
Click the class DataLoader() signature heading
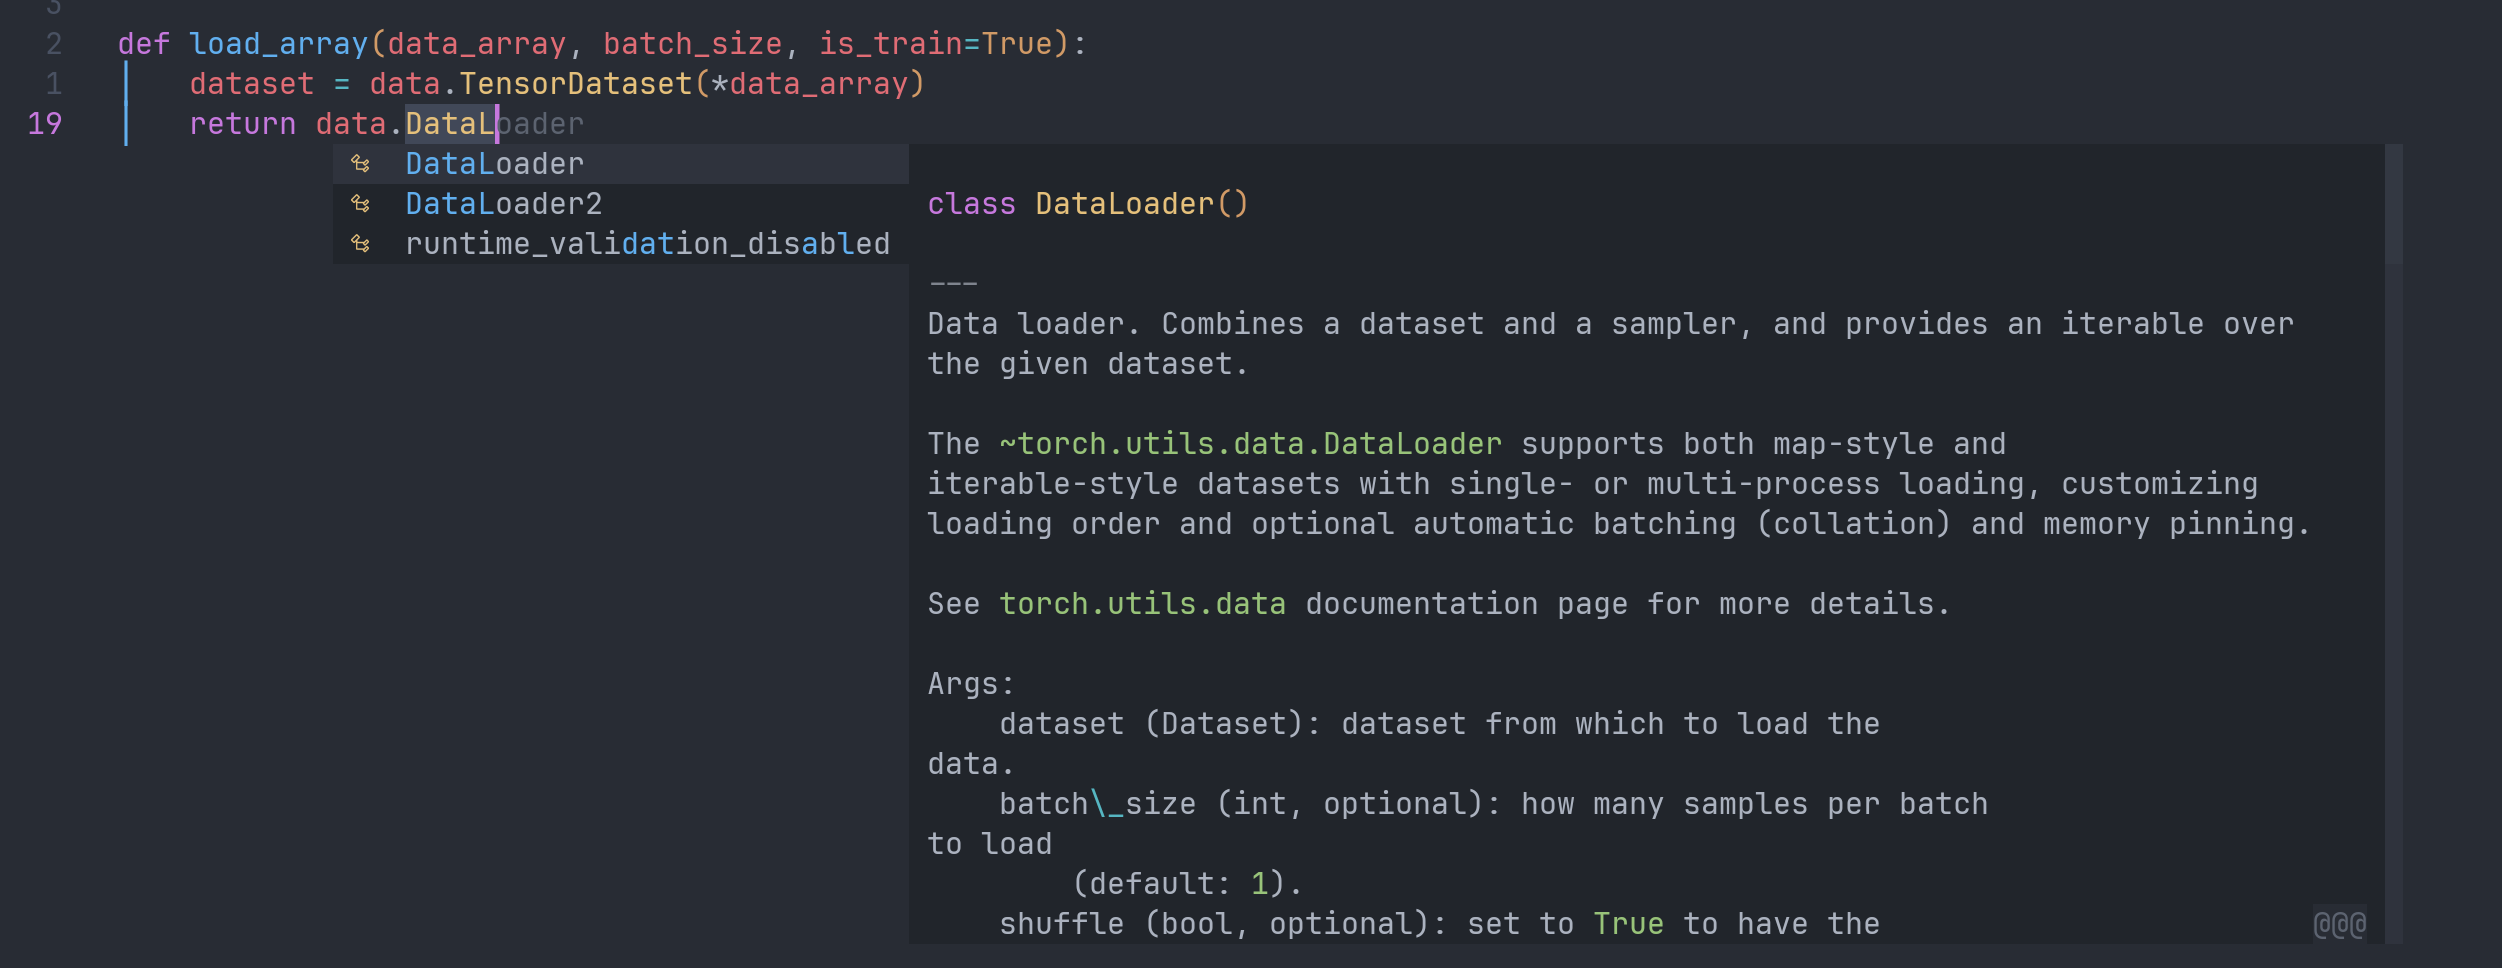(x=1087, y=204)
